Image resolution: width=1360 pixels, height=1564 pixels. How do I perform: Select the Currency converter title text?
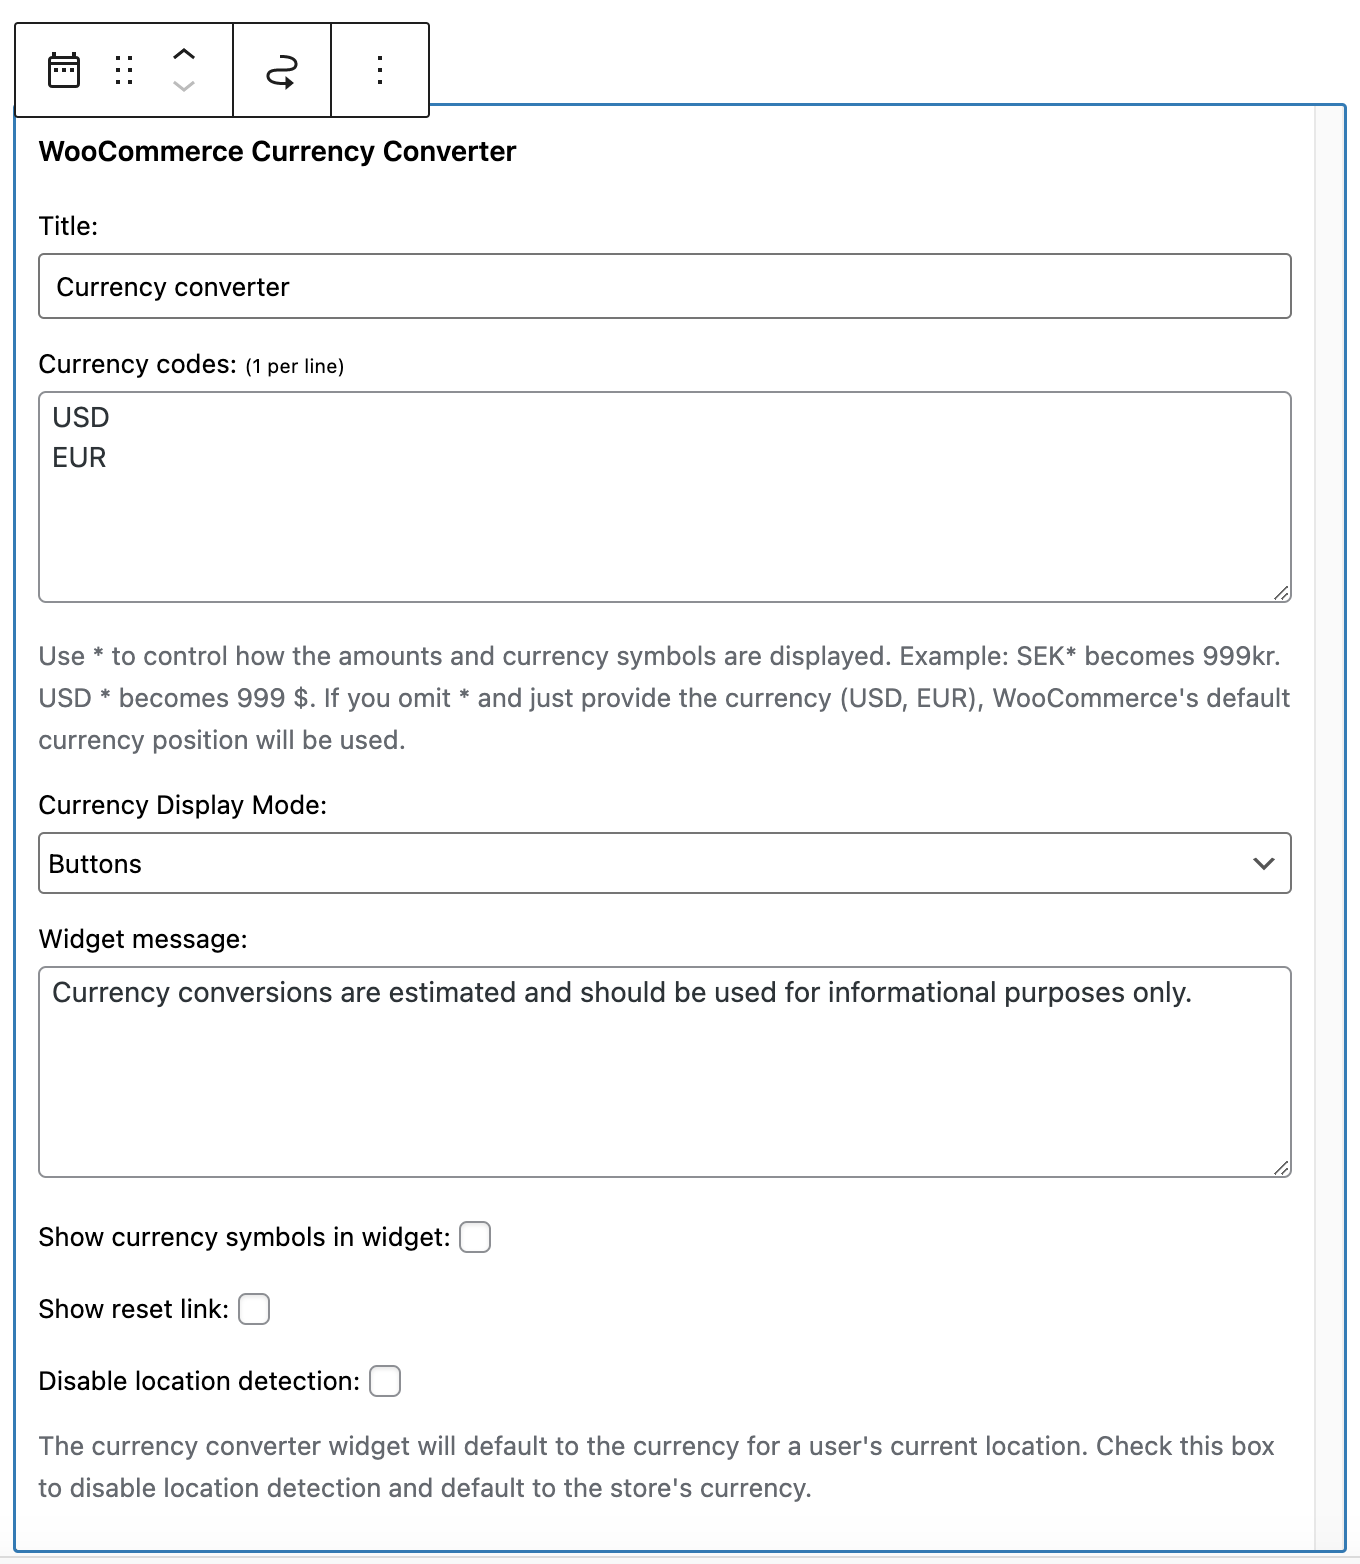tap(172, 286)
